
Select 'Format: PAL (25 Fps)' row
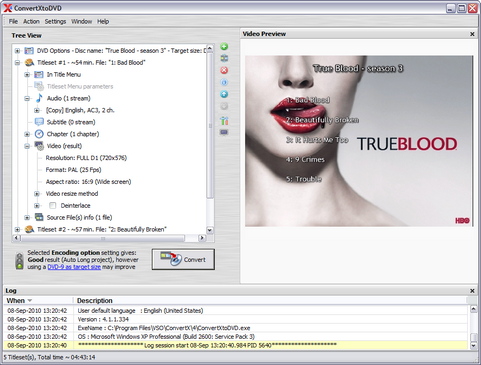point(73,170)
